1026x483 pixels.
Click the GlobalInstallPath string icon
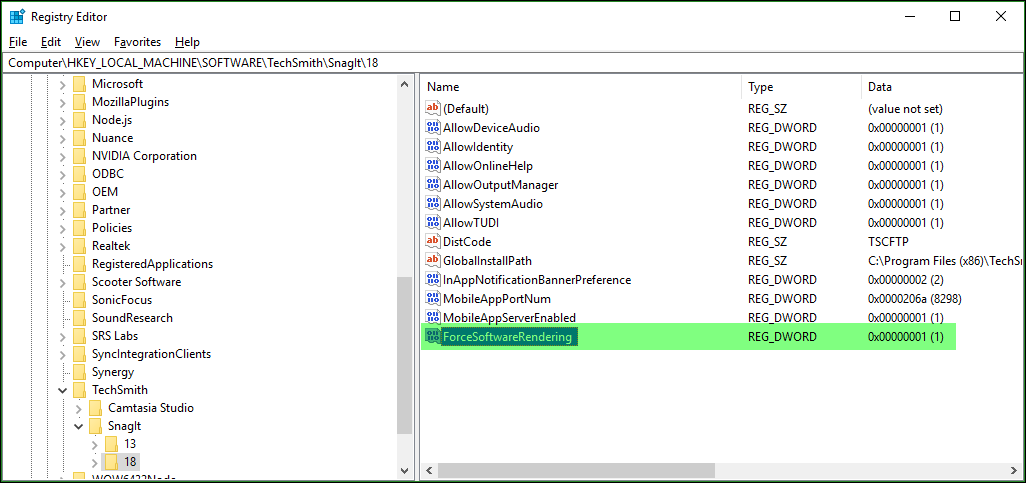[x=433, y=261]
